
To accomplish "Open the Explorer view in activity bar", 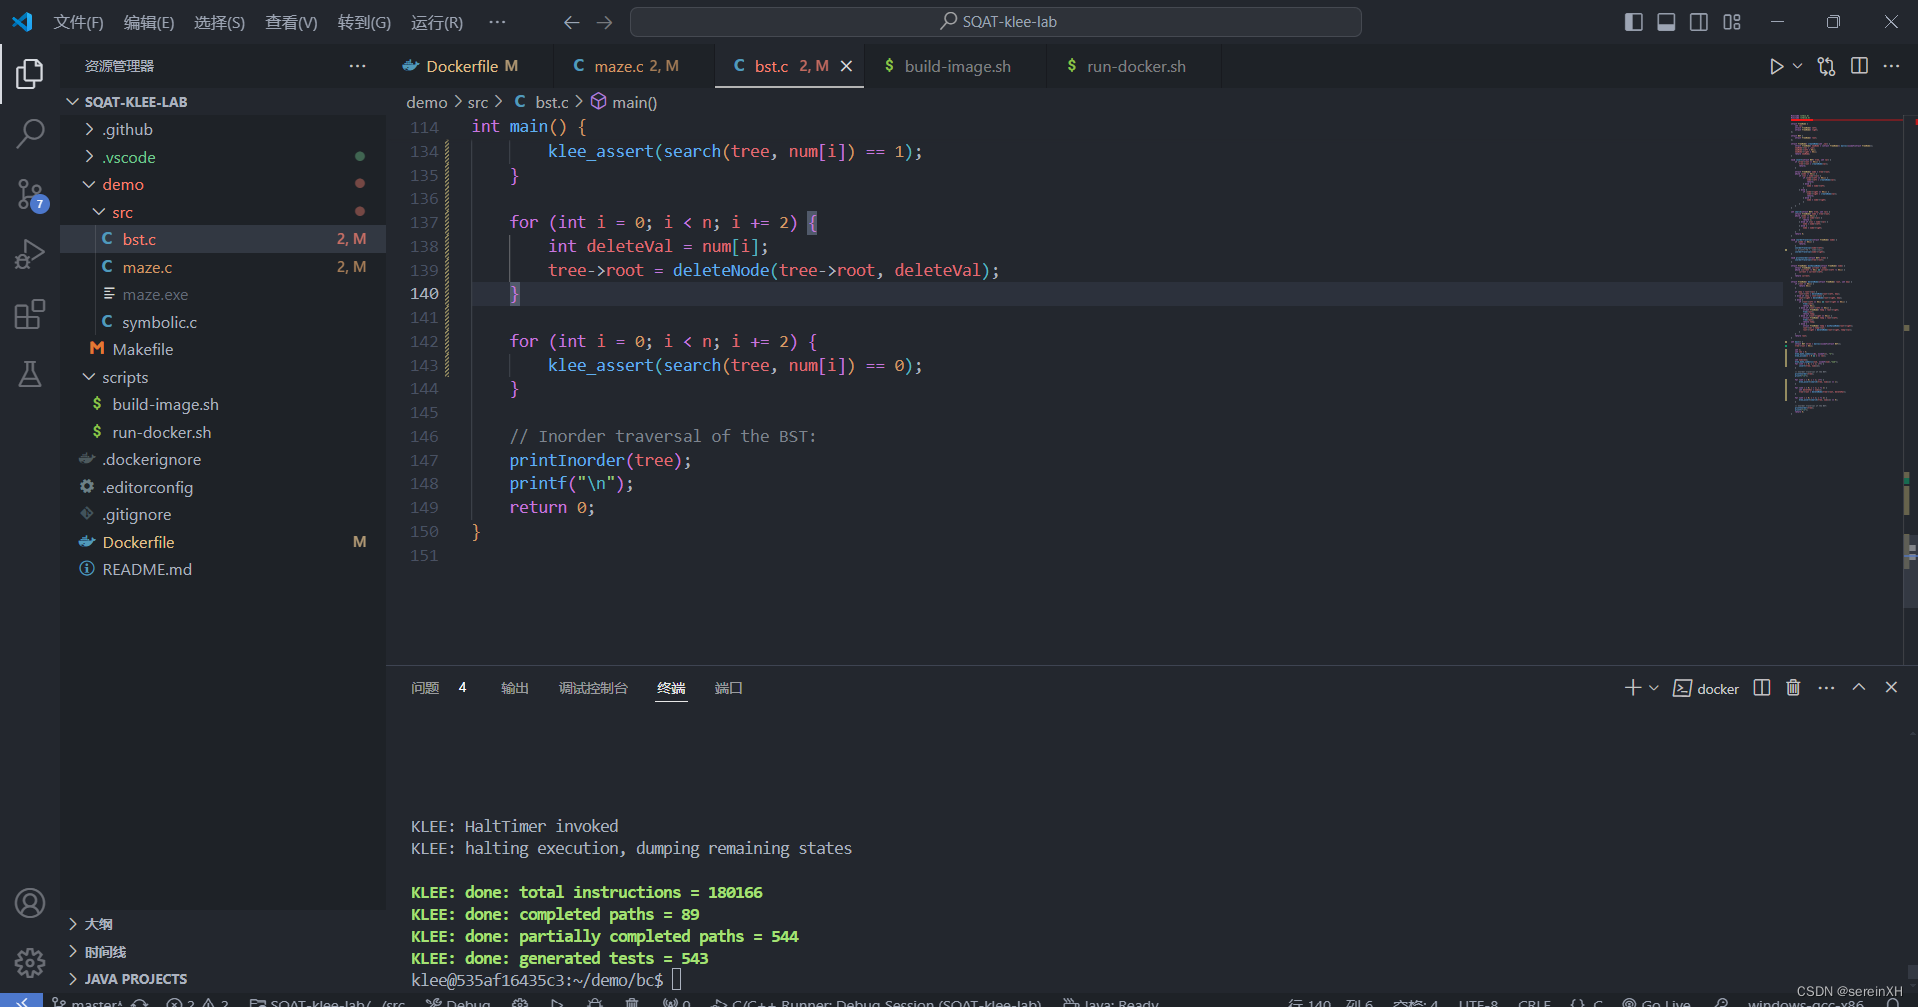I will 30,73.
